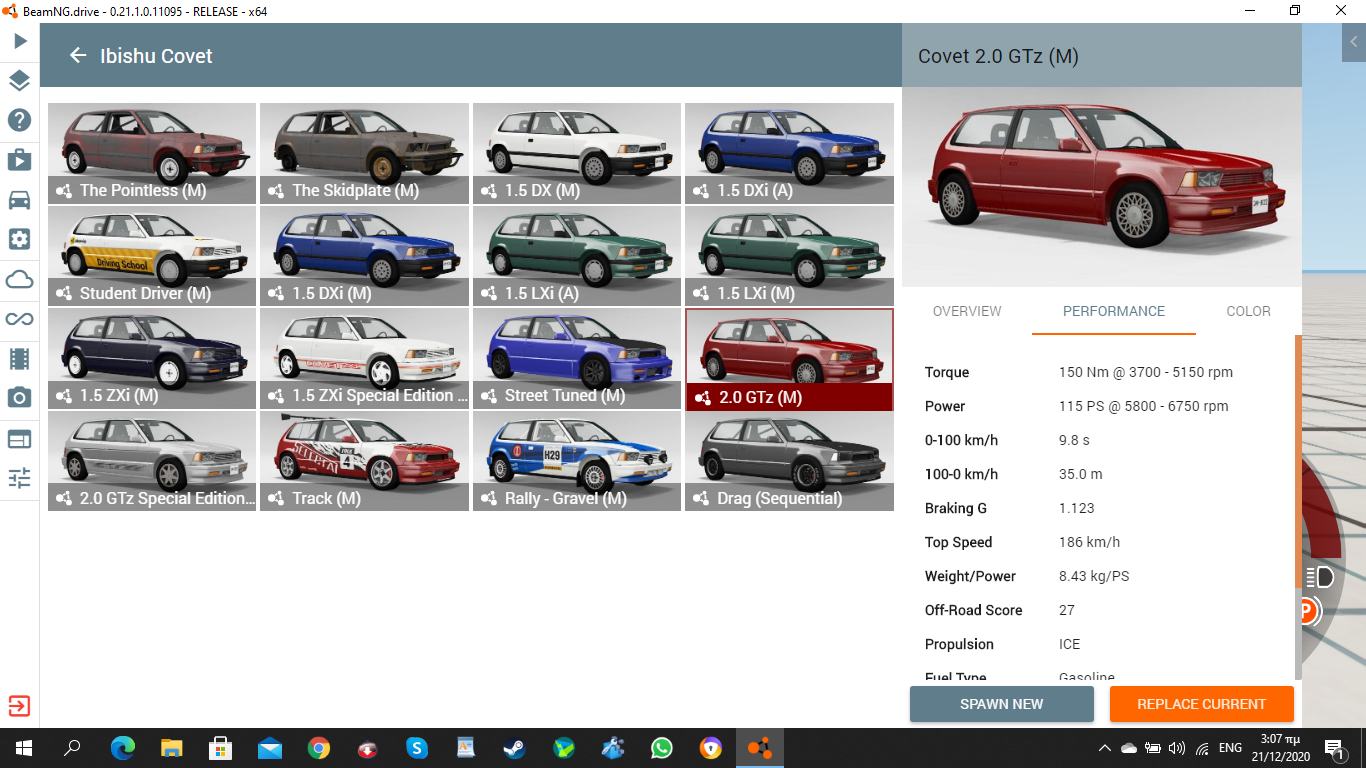The width and height of the screenshot is (1366, 768).
Task: Open the Windows Start menu
Action: pyautogui.click(x=23, y=748)
